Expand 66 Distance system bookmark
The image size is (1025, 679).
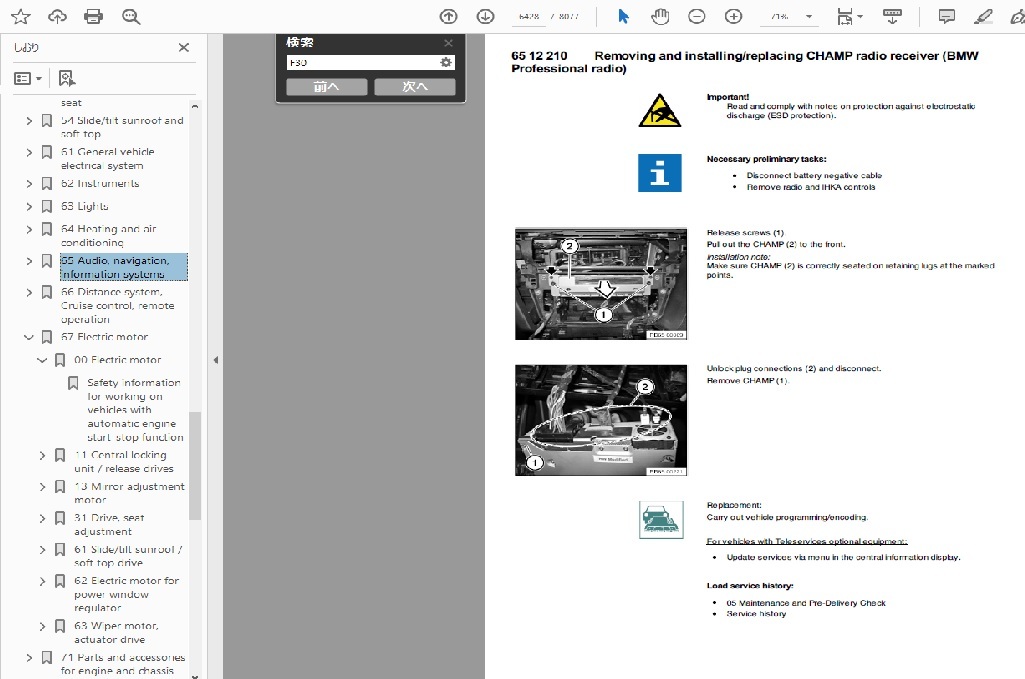29,292
